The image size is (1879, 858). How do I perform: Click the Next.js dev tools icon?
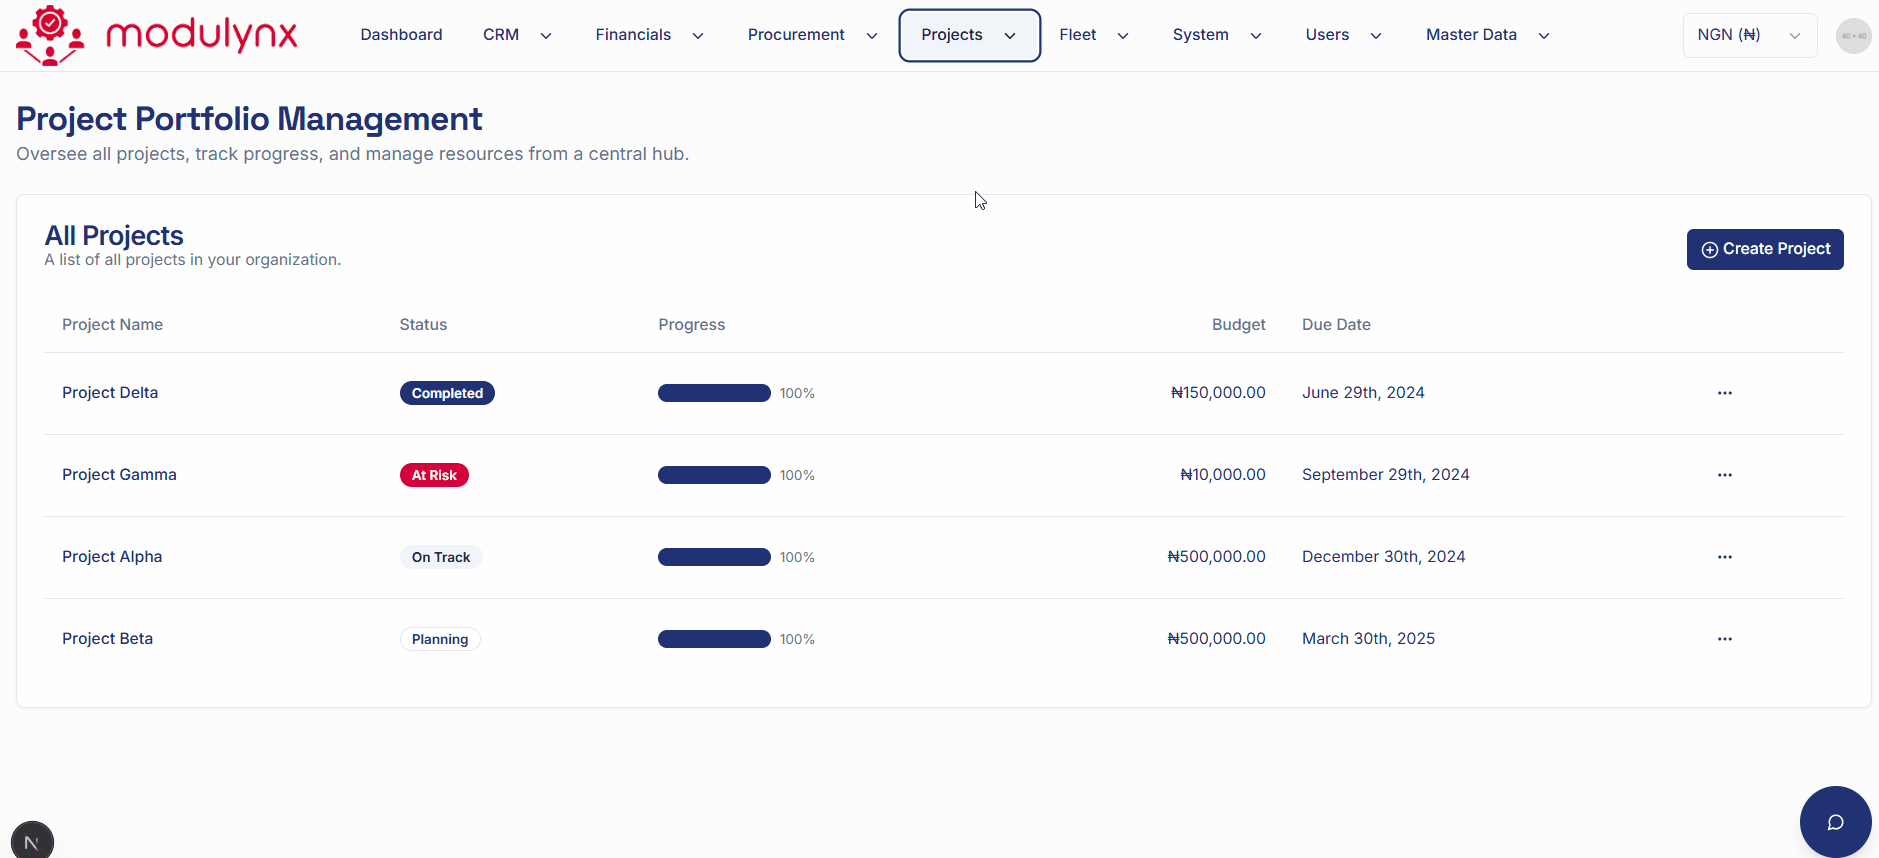(32, 841)
